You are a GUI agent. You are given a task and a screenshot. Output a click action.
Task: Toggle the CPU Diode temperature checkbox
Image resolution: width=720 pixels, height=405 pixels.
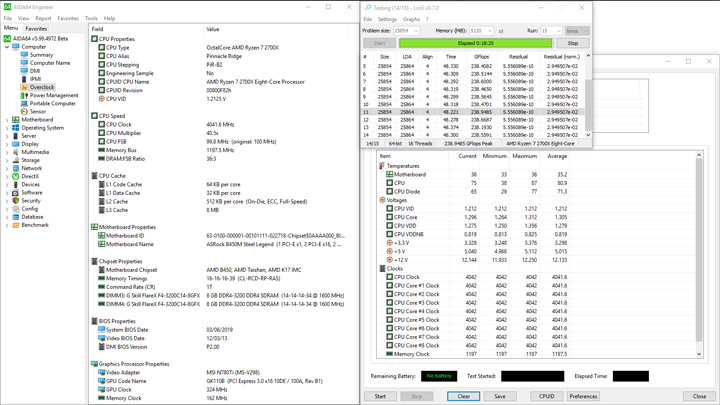389,191
